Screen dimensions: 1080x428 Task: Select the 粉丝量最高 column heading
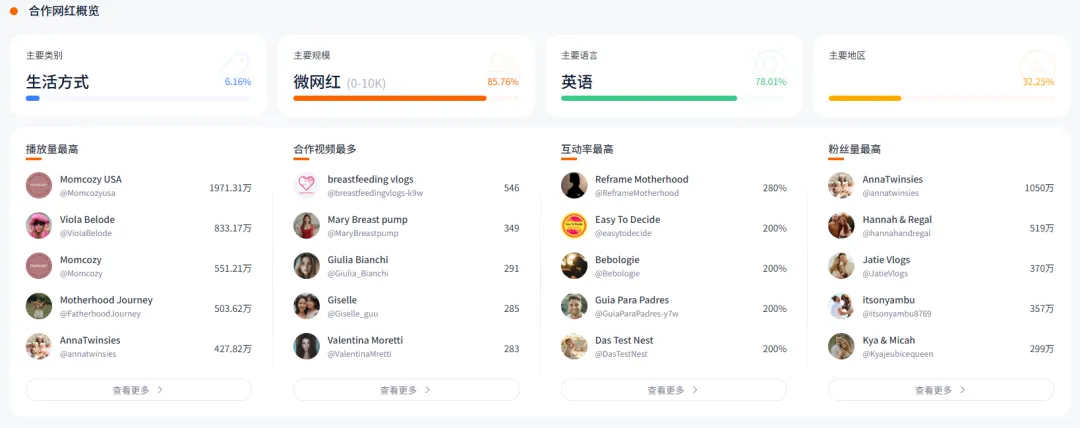pyautogui.click(x=854, y=149)
